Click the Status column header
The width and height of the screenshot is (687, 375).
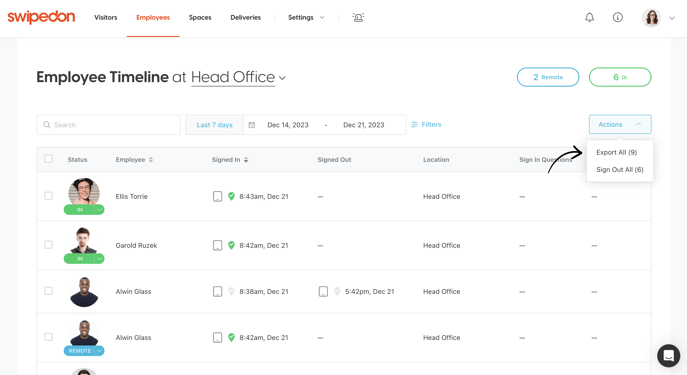click(x=77, y=159)
